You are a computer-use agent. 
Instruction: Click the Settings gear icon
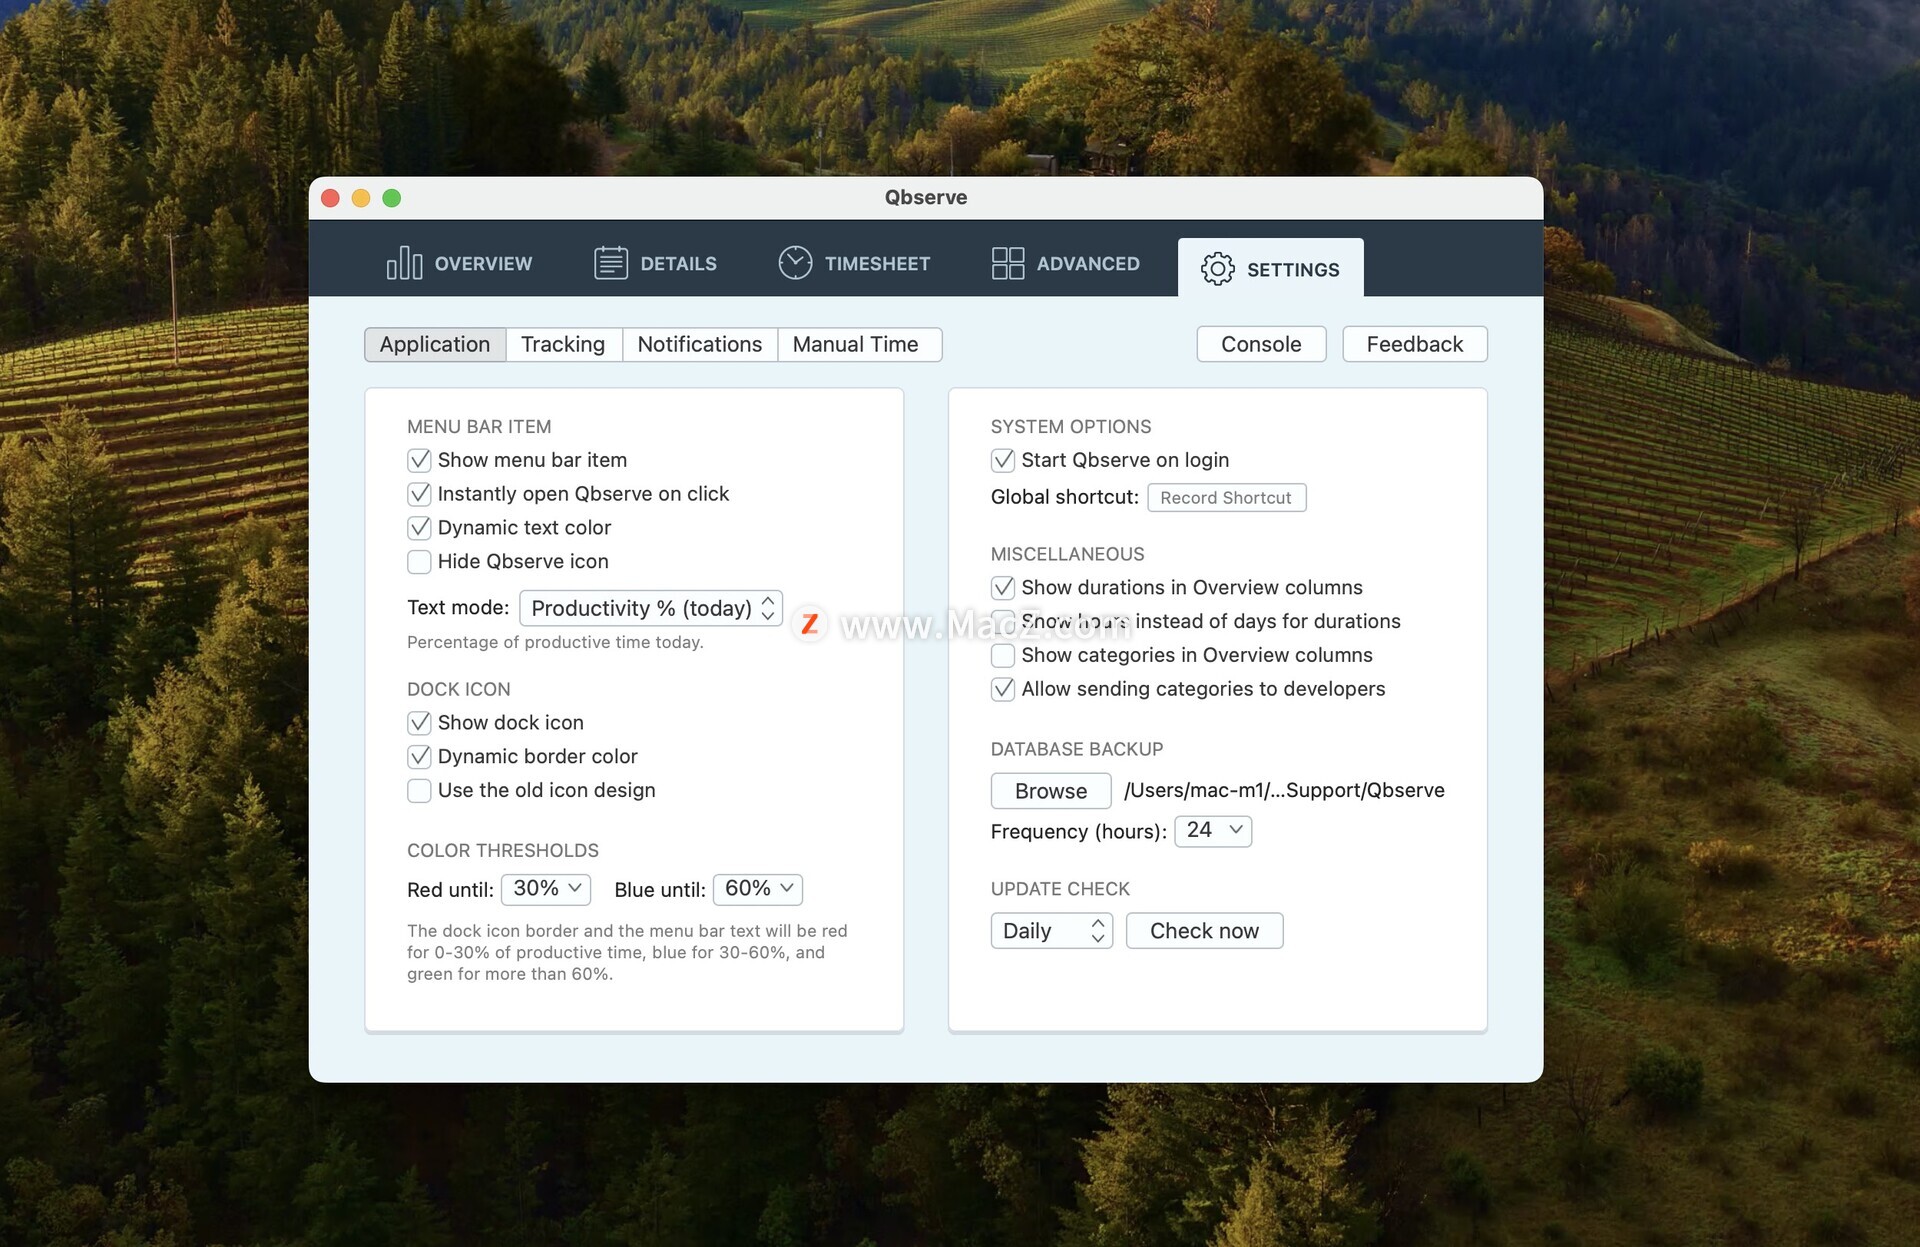[1217, 269]
